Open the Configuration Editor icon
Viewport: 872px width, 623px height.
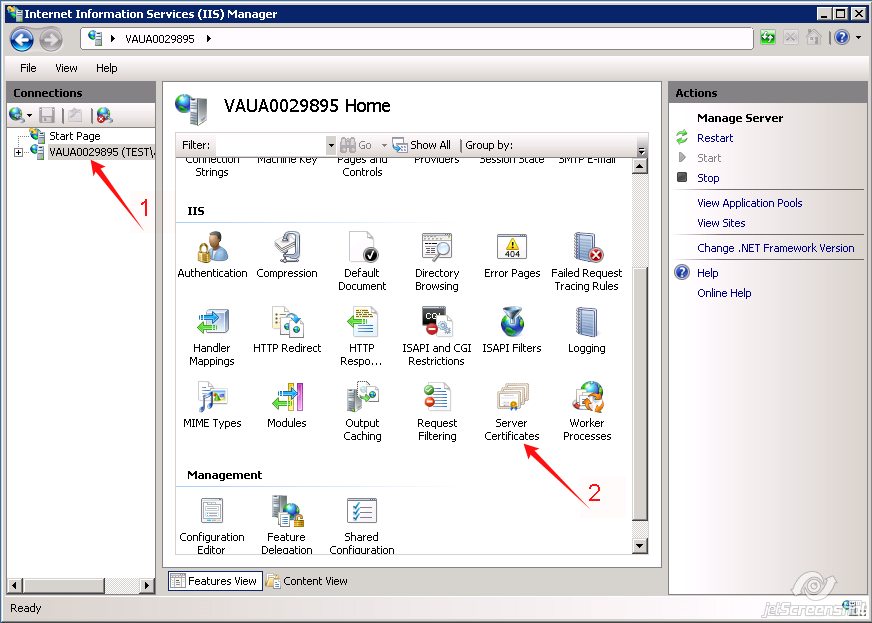coord(211,512)
